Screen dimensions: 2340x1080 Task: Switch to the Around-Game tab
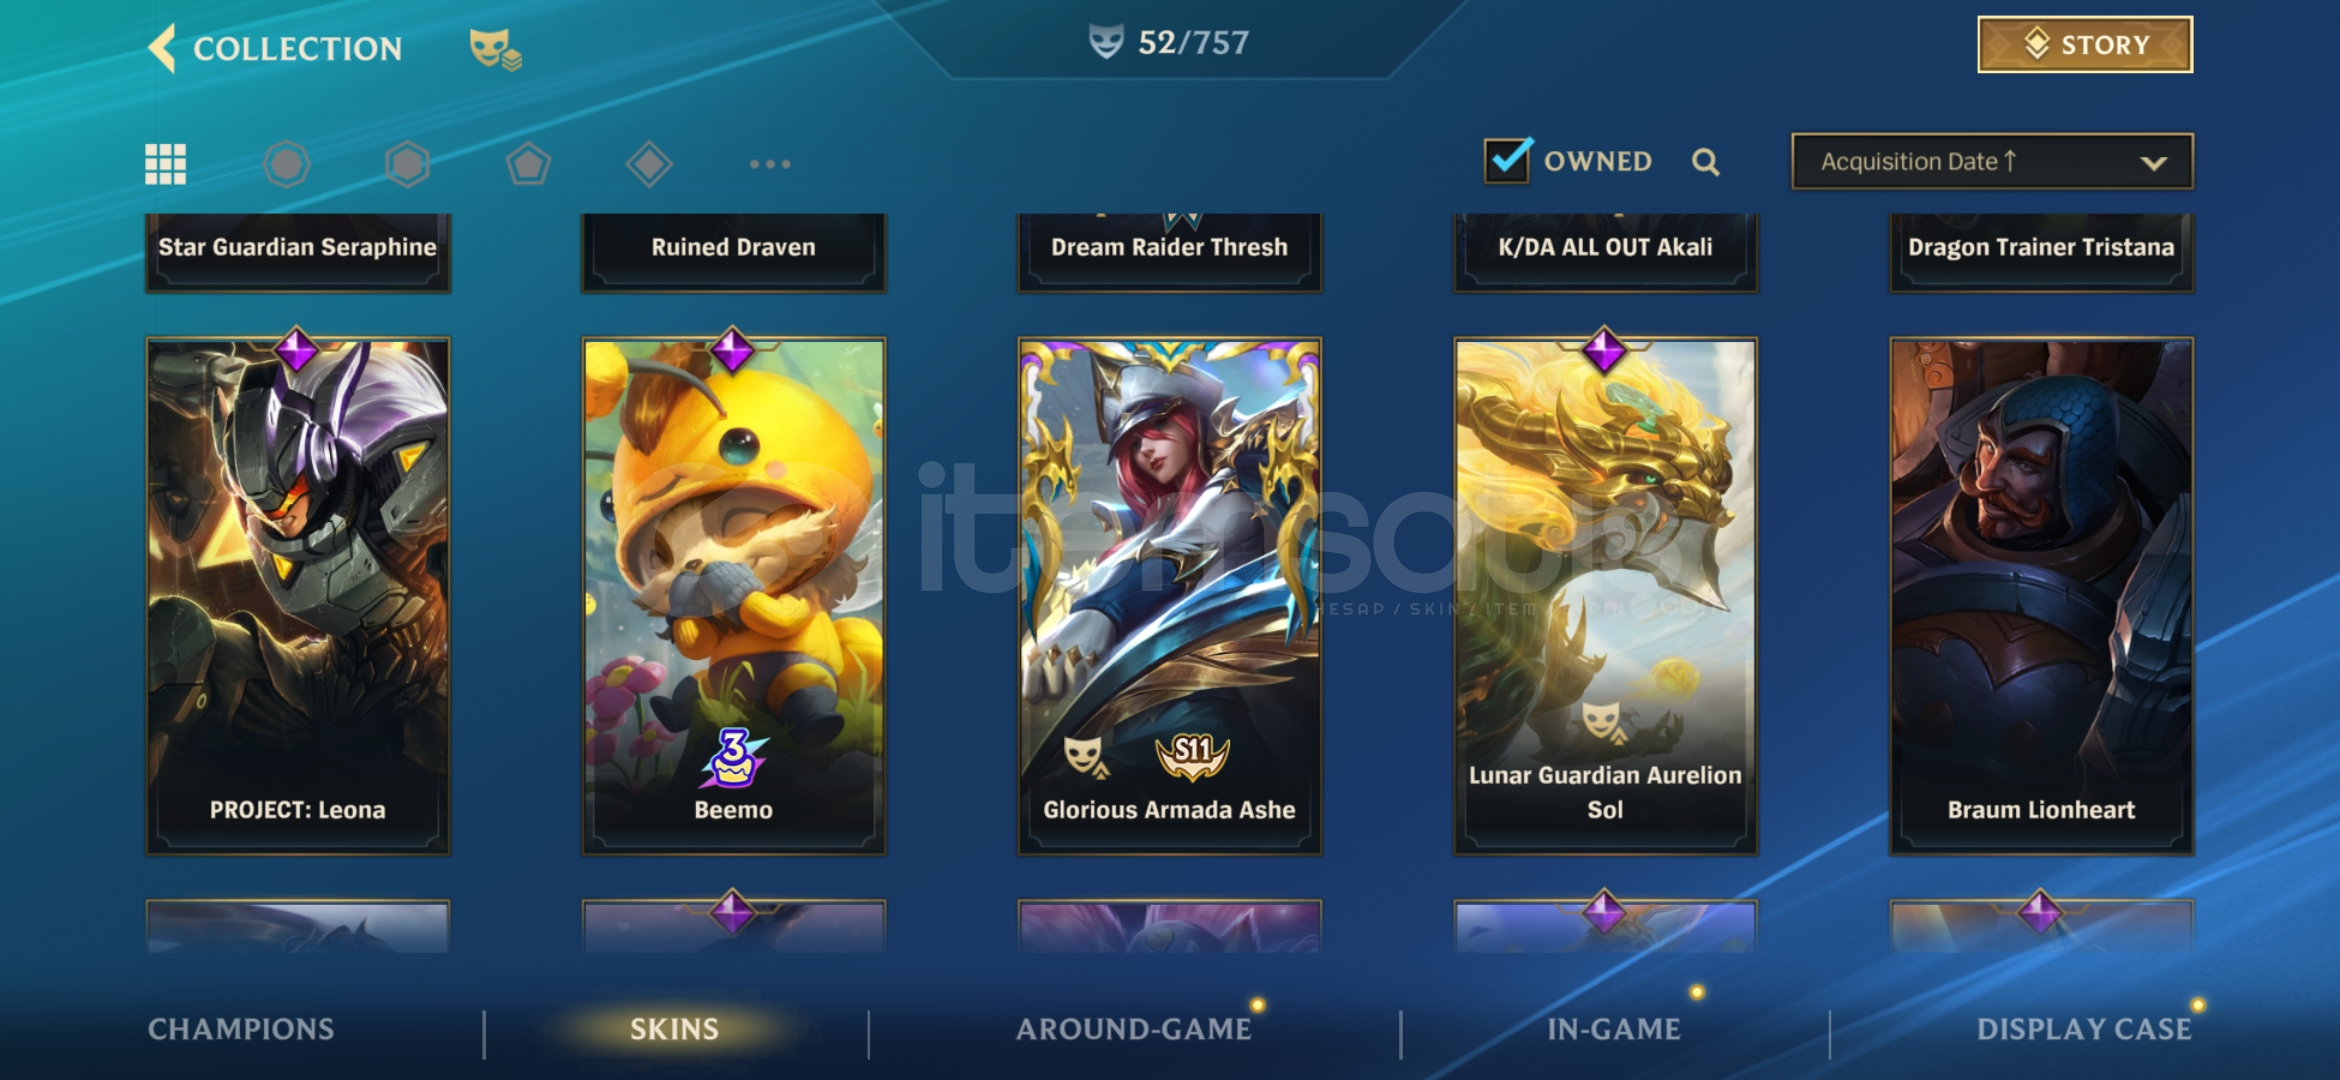click(1134, 1029)
